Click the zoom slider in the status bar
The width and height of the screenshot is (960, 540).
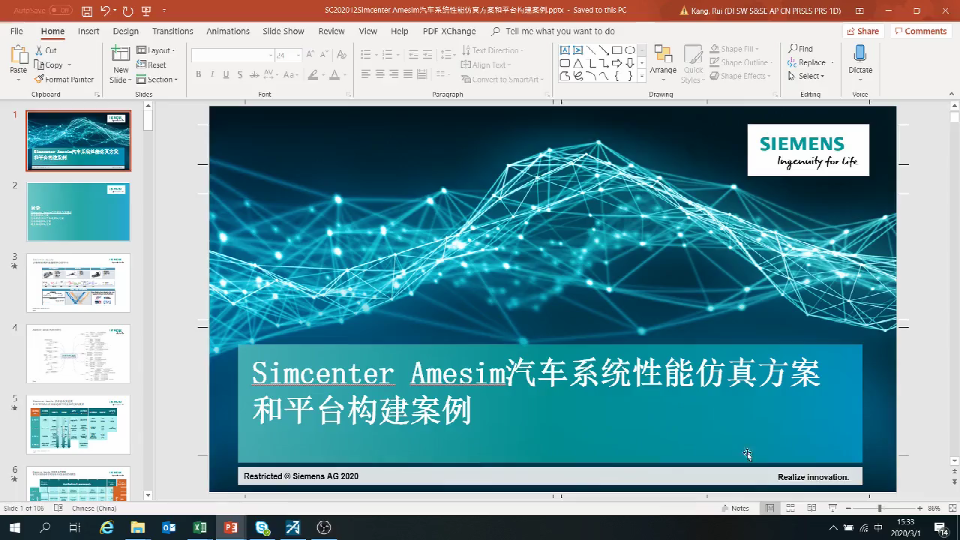(x=880, y=508)
